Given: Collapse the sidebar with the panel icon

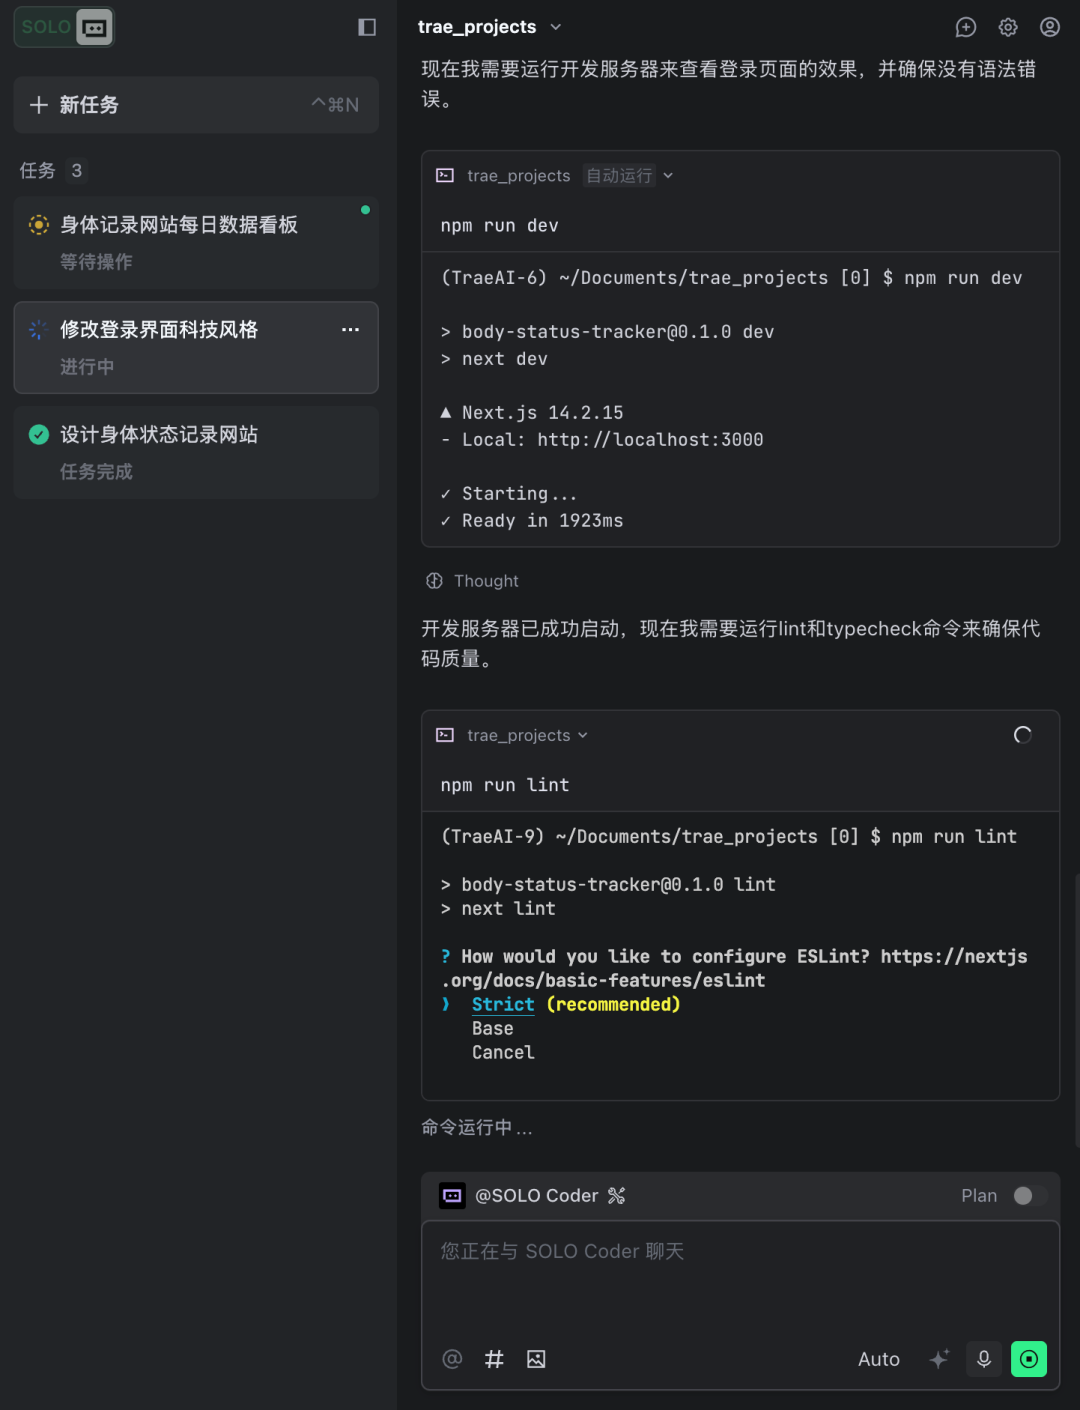Looking at the screenshot, I should [x=367, y=27].
